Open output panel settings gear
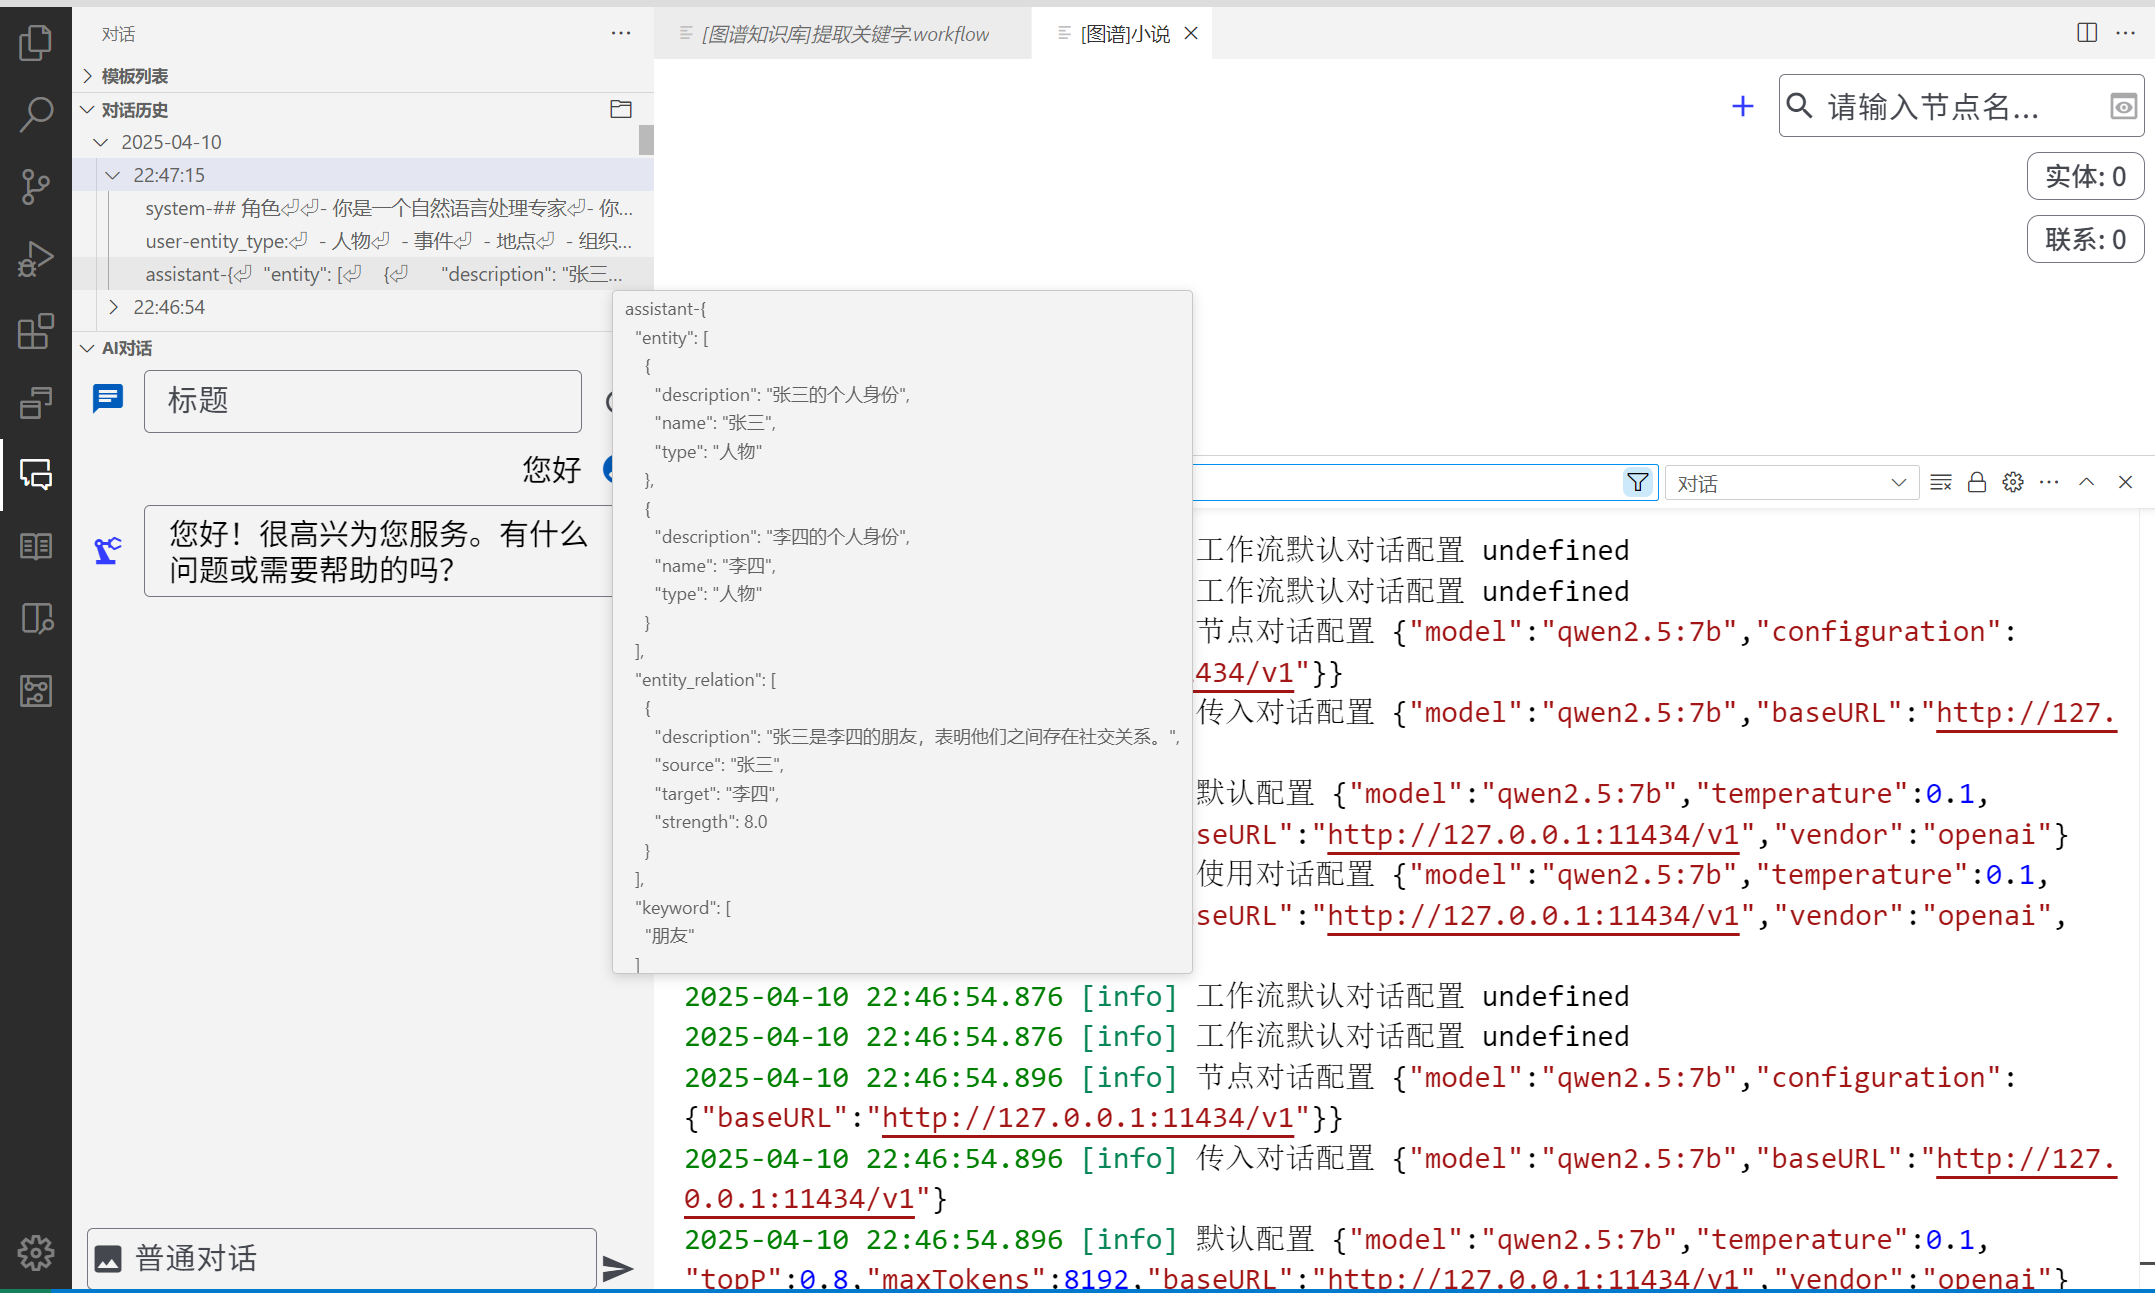Viewport: 2155px width, 1293px height. click(2013, 483)
